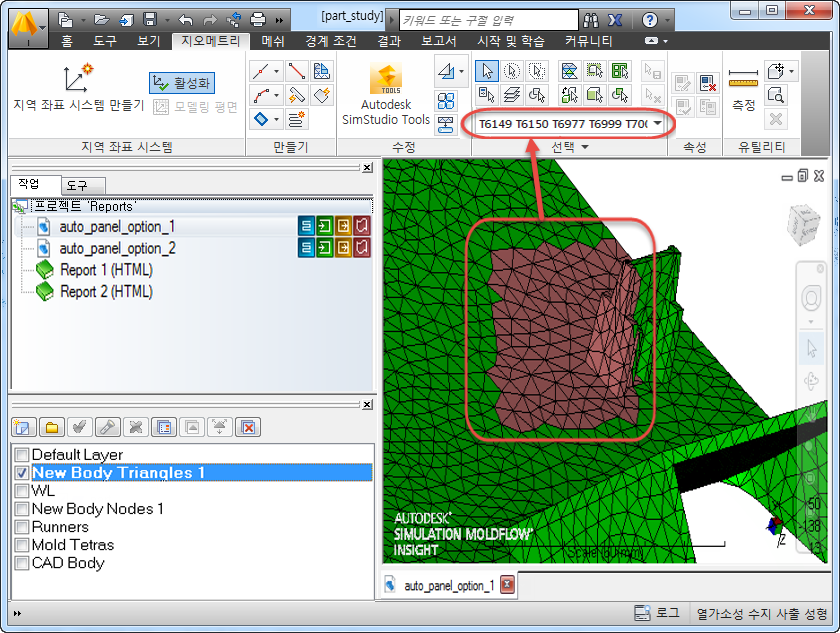This screenshot has width=840, height=633.
Task: Click the 로그 (Log) button in status bar
Action: coord(657,613)
